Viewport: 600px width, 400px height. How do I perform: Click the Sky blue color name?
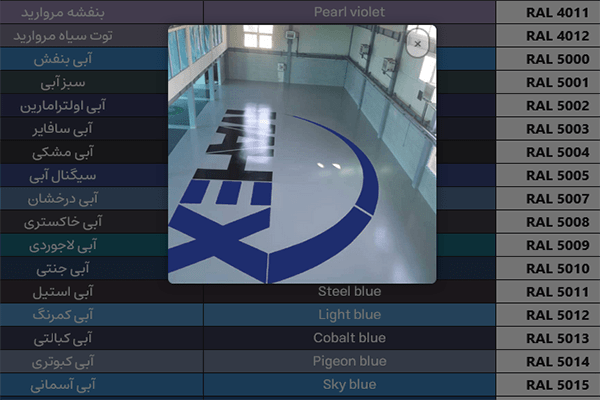tap(349, 384)
